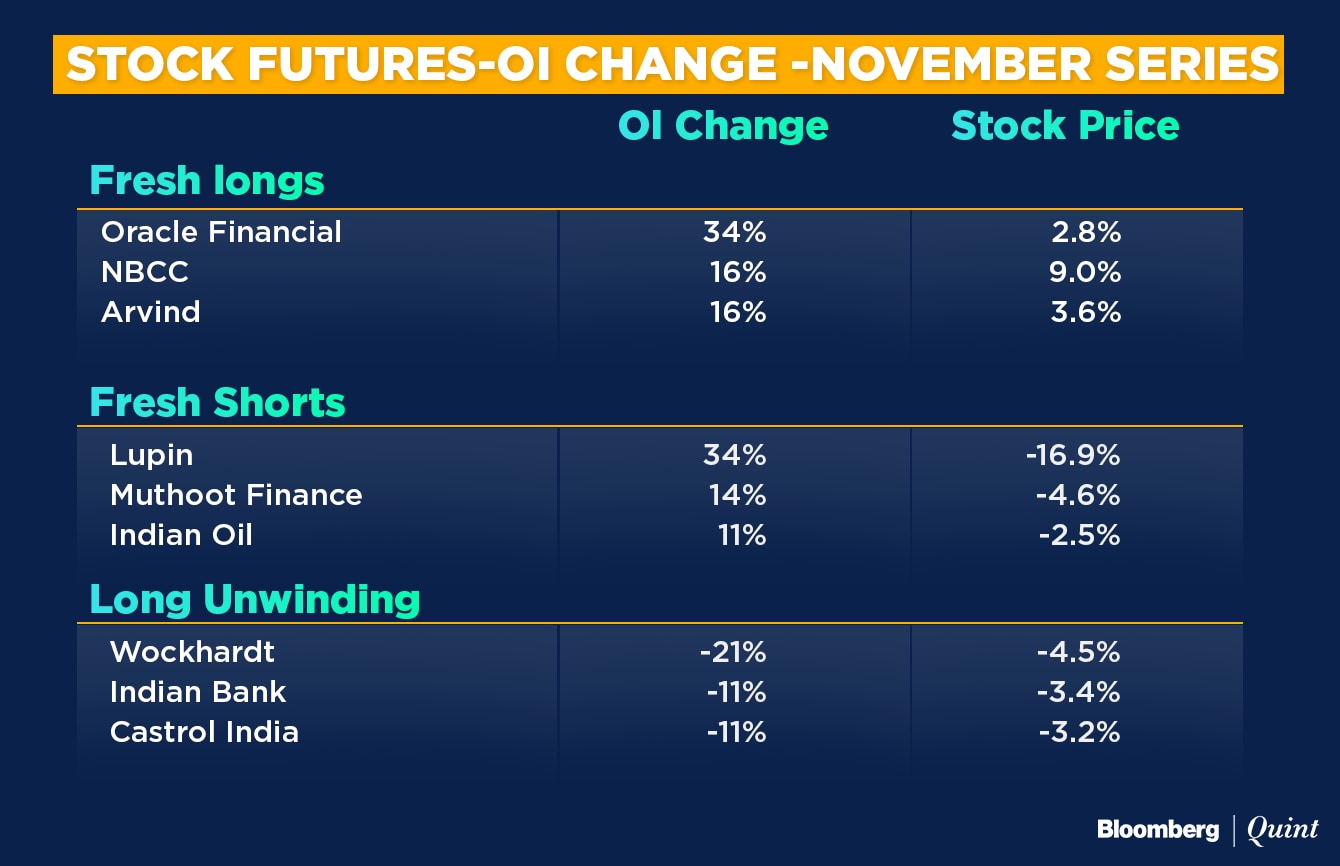Click the Long Unwinding section heading
The image size is (1340, 866).
255,599
